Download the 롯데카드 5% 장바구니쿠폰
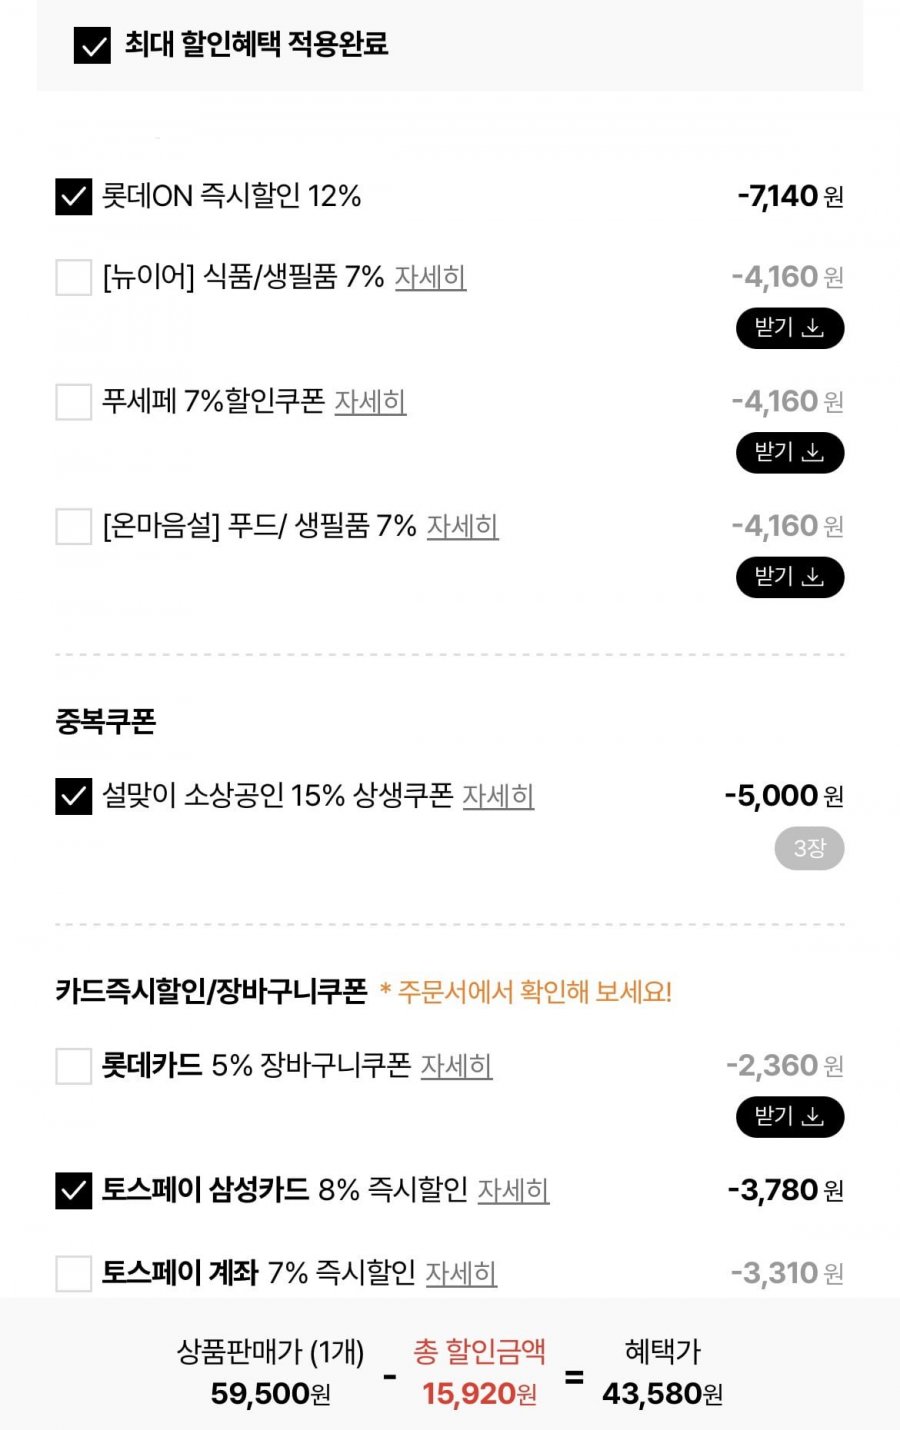Image resolution: width=900 pixels, height=1430 pixels. pyautogui.click(x=789, y=1117)
